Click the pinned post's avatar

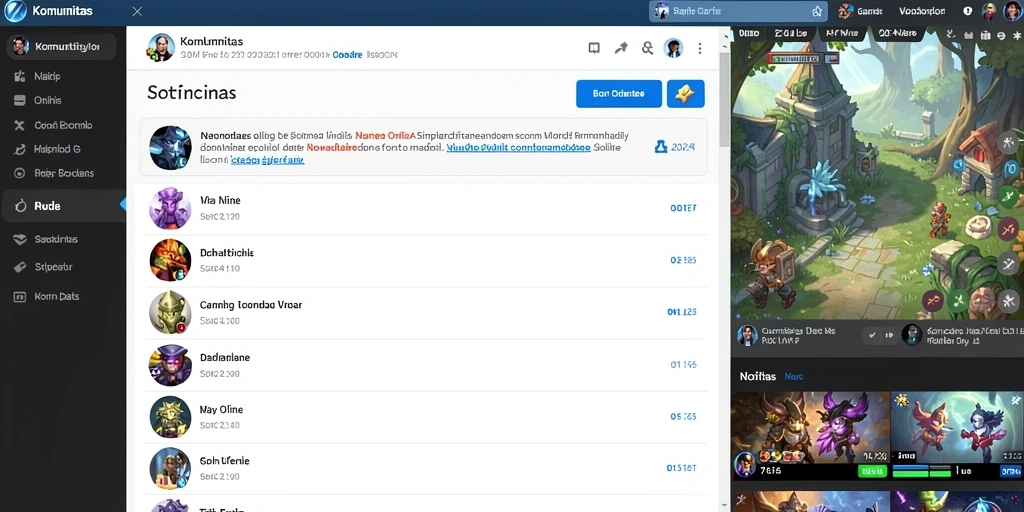pyautogui.click(x=170, y=148)
